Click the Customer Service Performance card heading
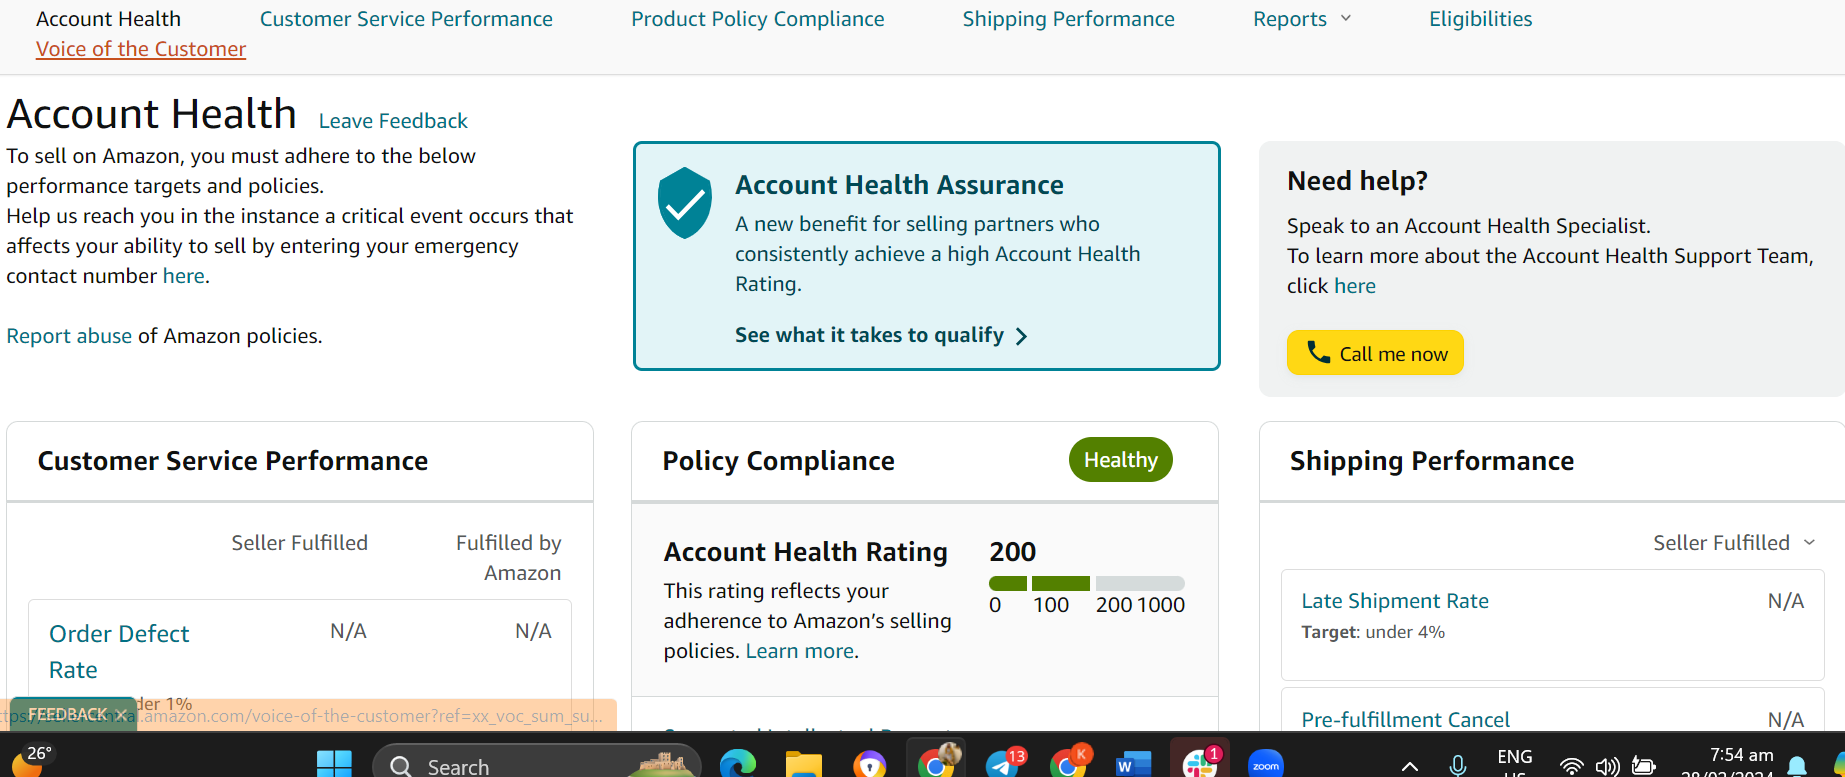The height and width of the screenshot is (777, 1845). 233,461
